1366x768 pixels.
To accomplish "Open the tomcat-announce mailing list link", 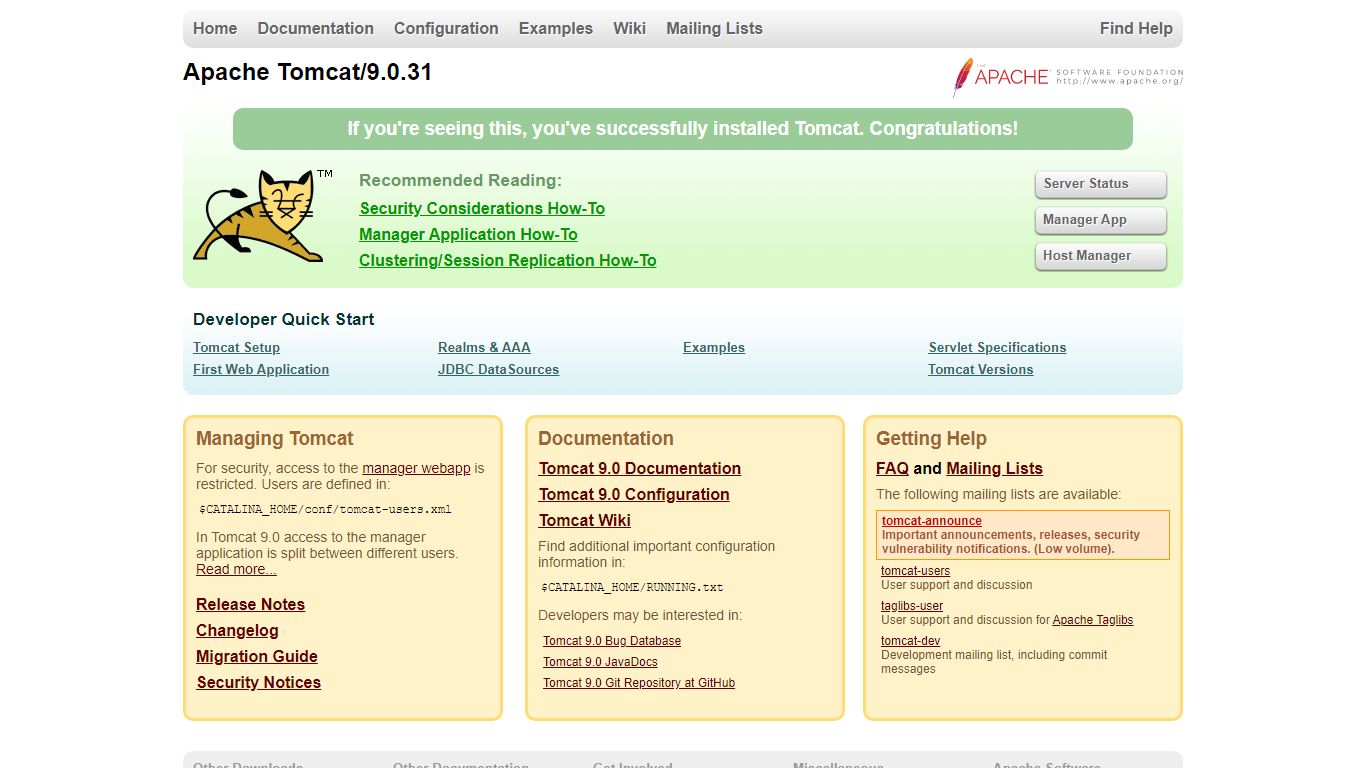I will click(932, 521).
